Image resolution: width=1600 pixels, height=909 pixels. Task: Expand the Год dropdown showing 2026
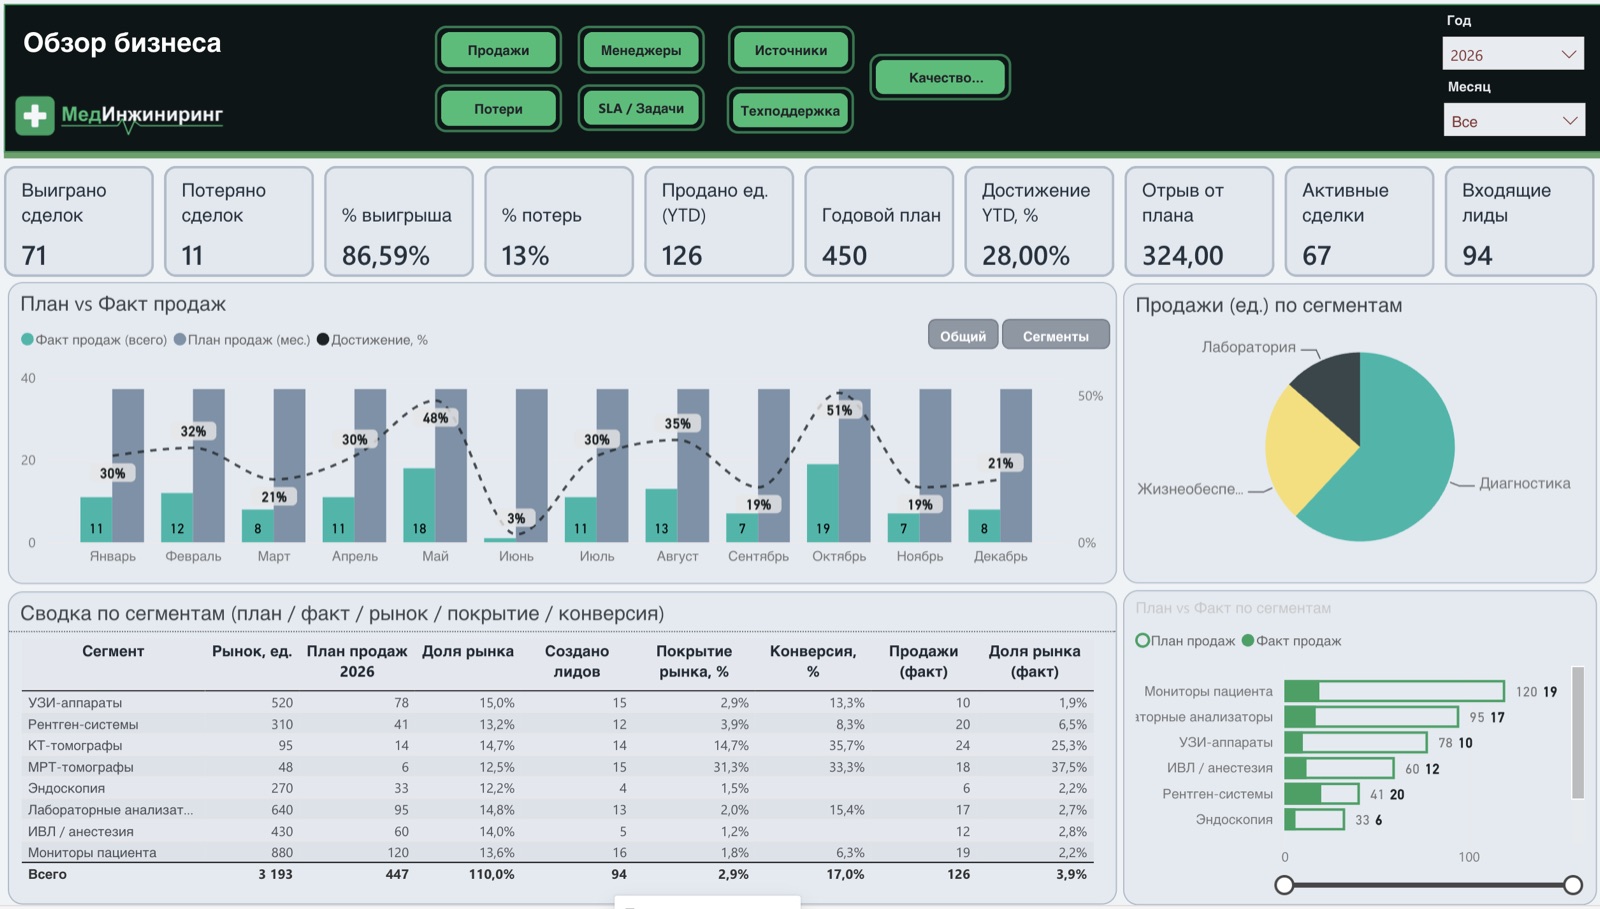[x=1513, y=54]
